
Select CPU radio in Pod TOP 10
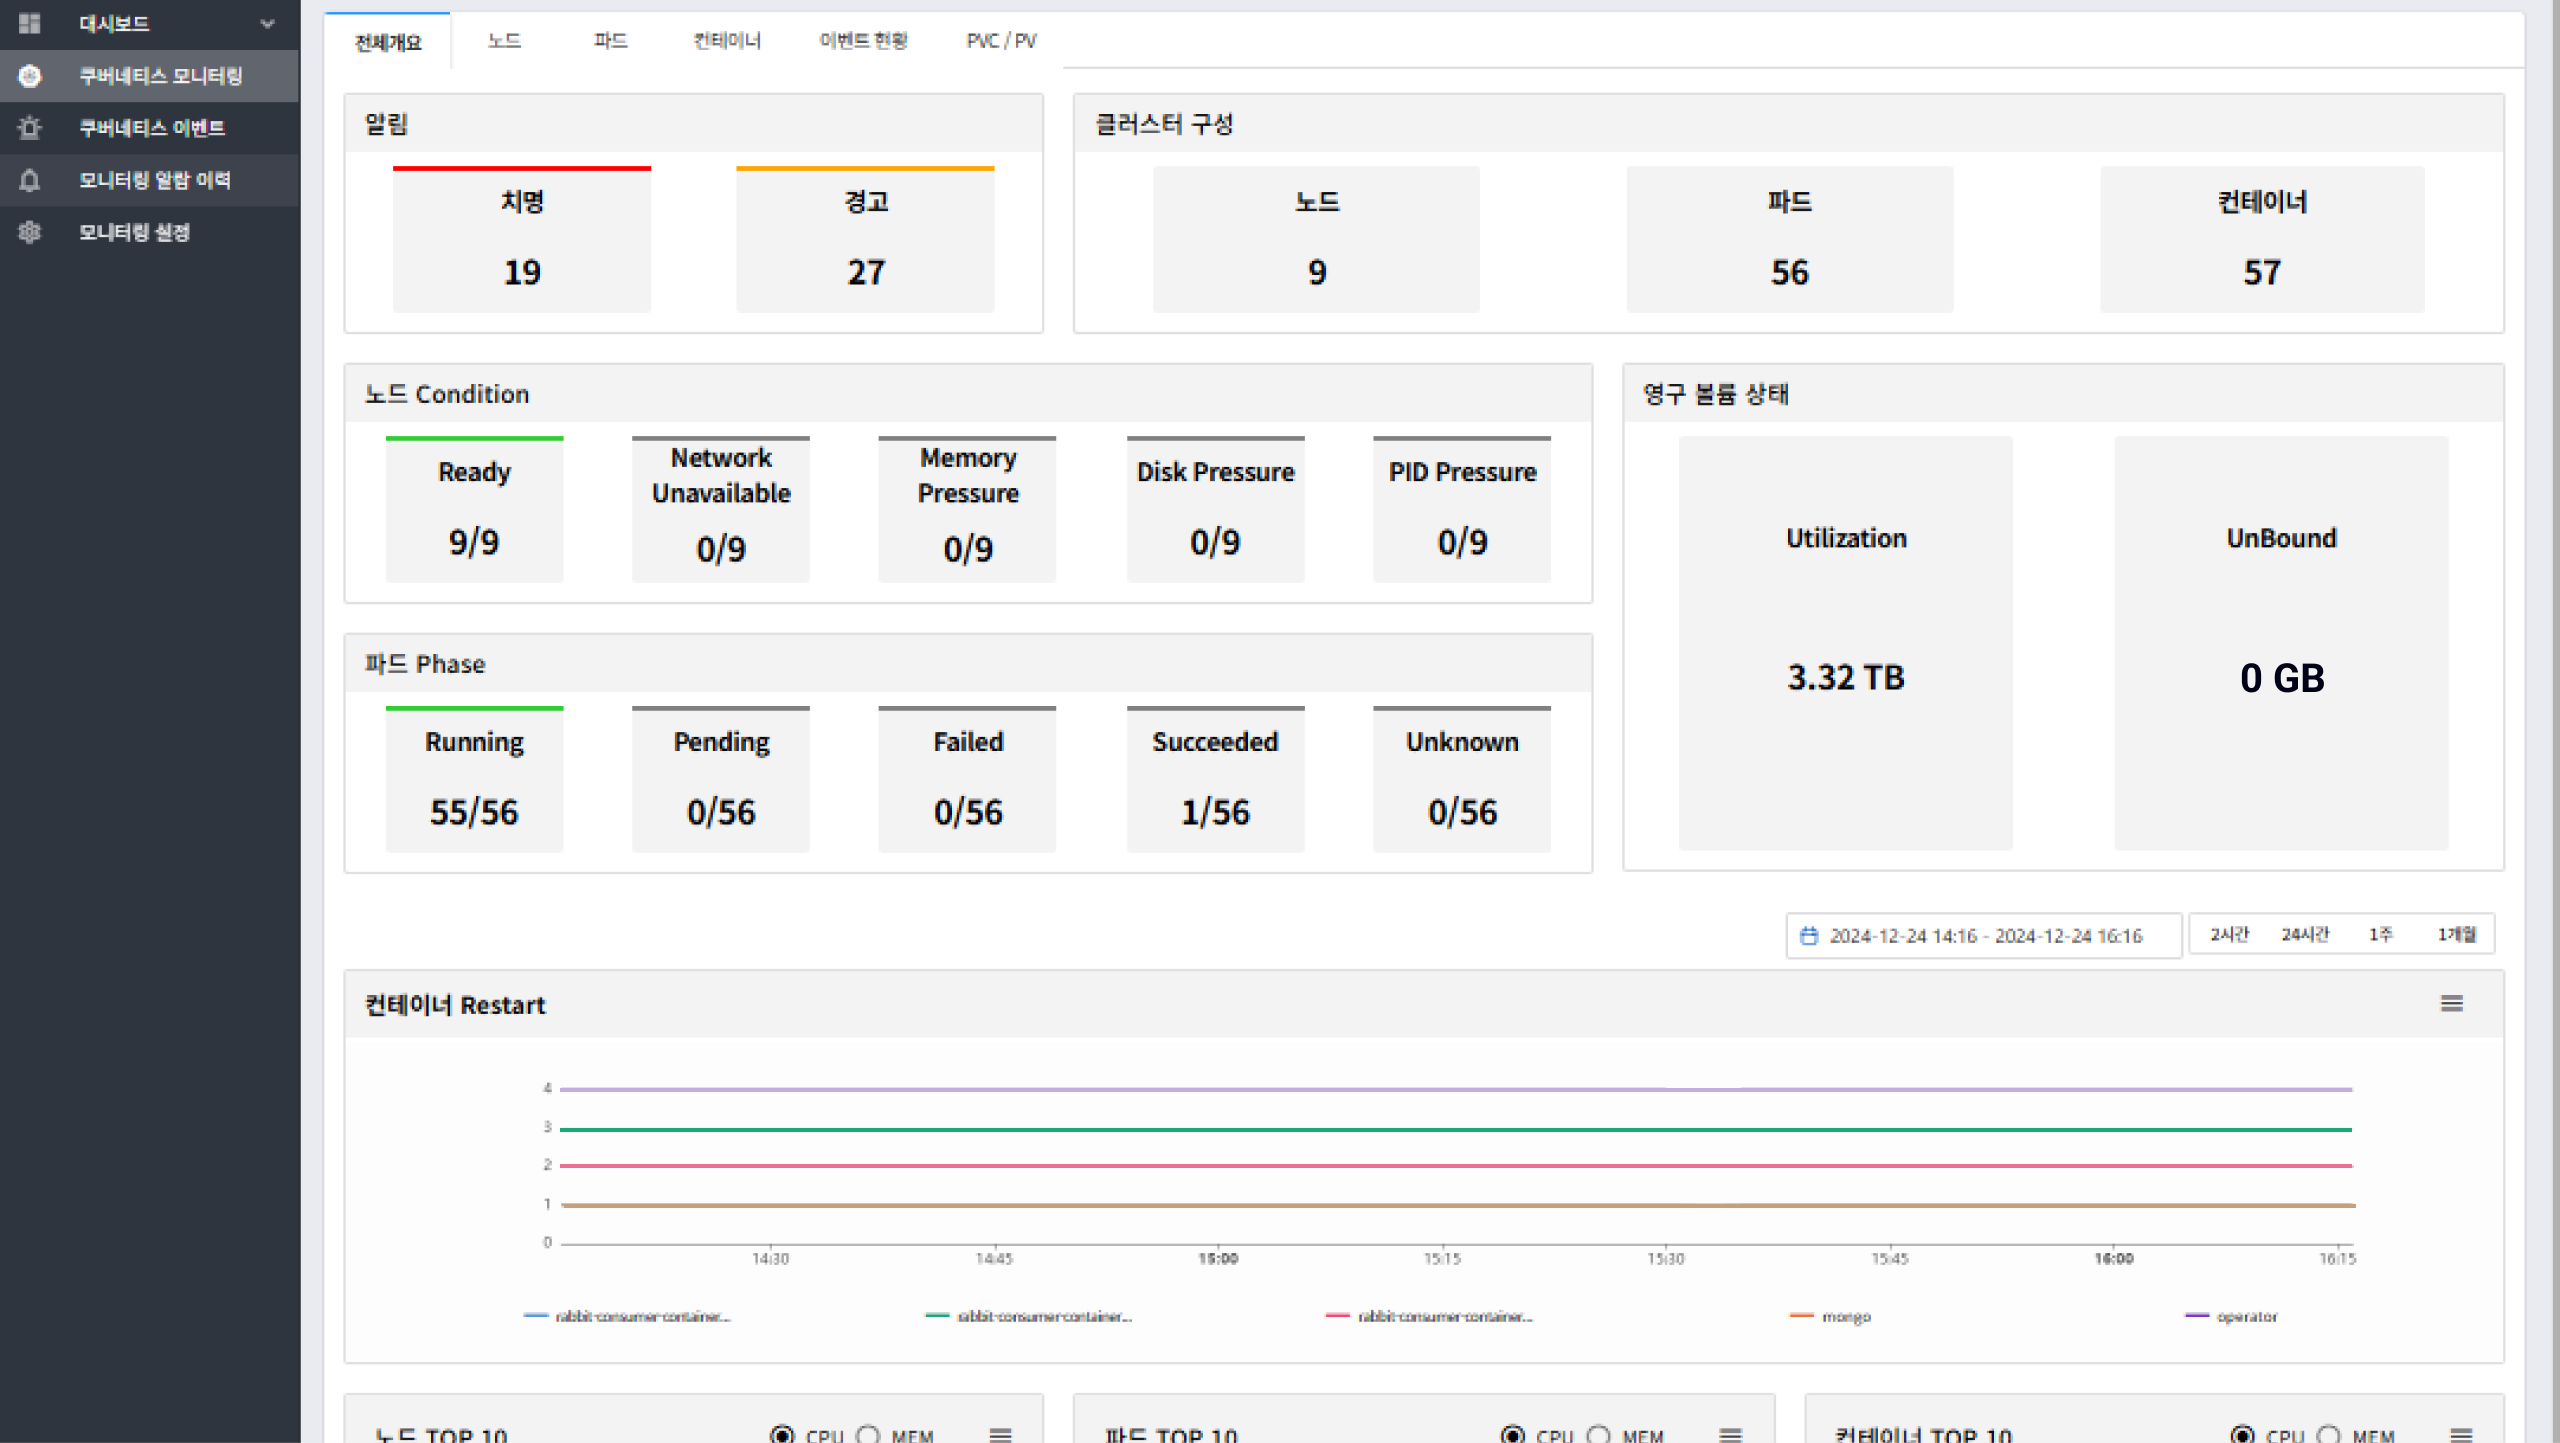tap(1513, 1434)
